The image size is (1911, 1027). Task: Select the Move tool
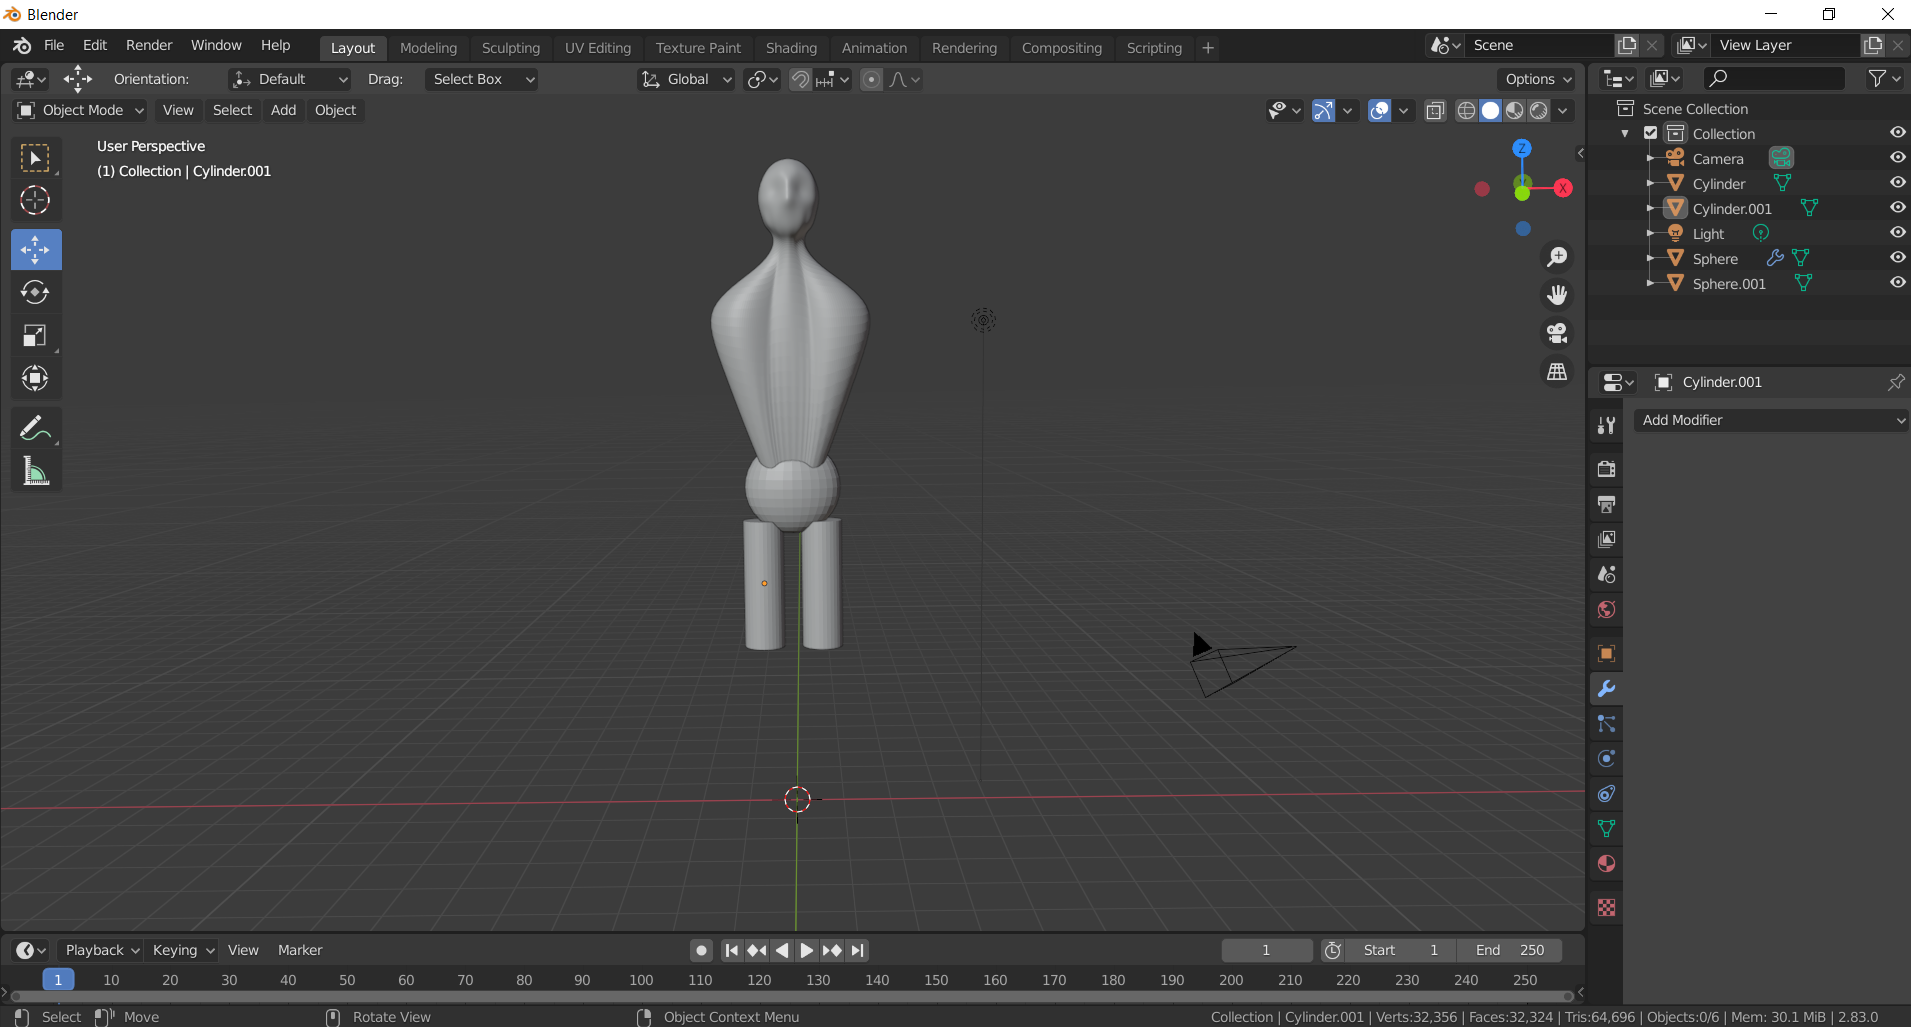(x=35, y=250)
